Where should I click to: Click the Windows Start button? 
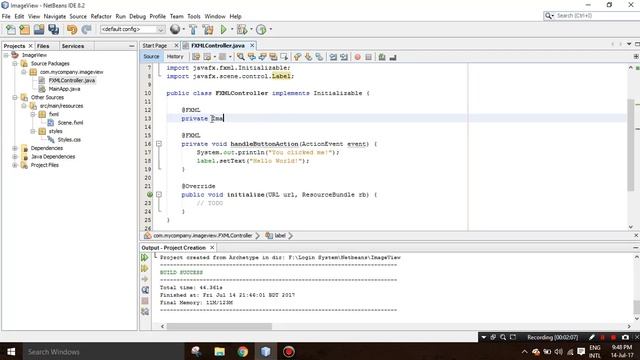[x=11, y=352]
